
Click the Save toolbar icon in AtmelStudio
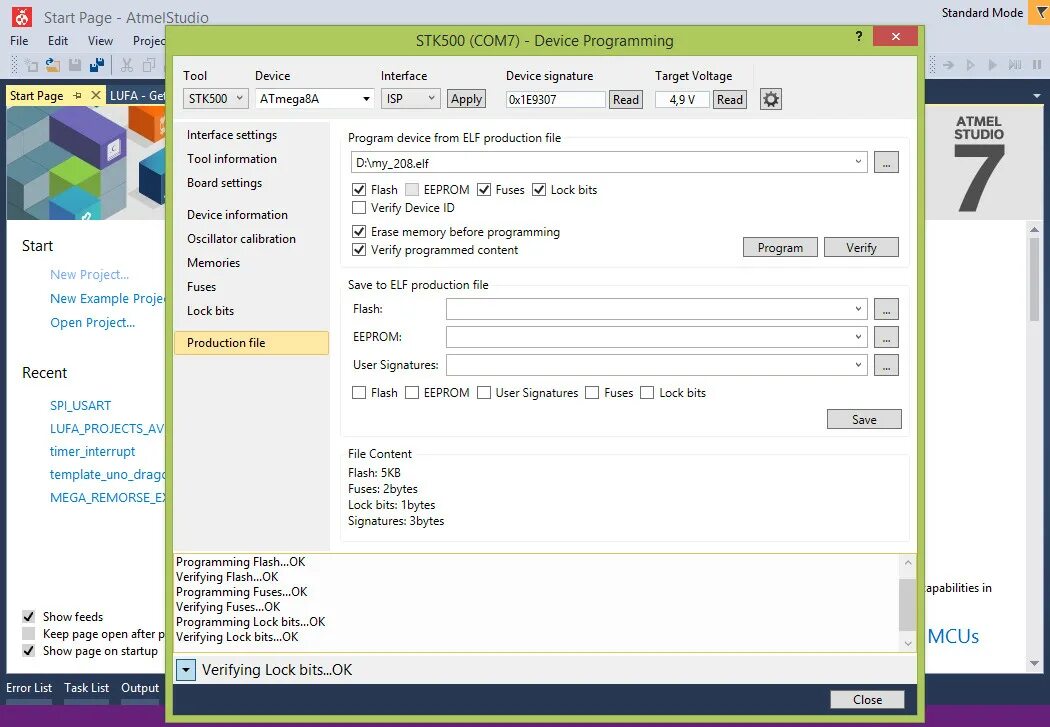point(75,65)
